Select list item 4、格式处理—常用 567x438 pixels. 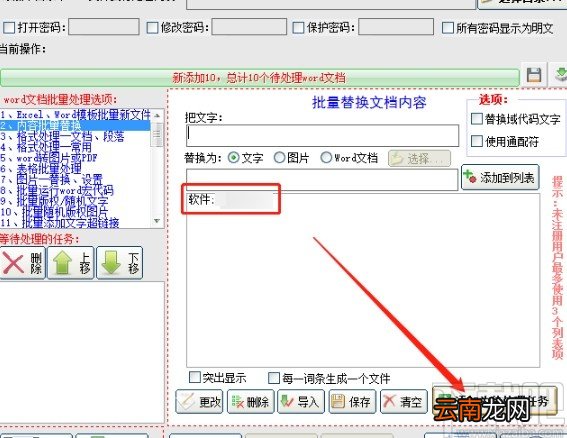[75, 147]
